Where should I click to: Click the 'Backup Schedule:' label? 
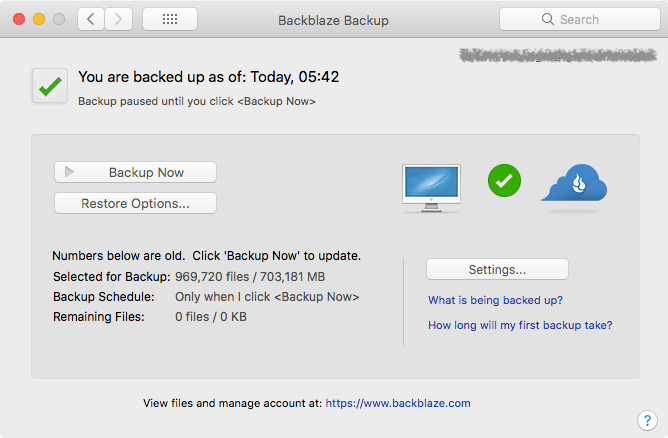tap(104, 297)
